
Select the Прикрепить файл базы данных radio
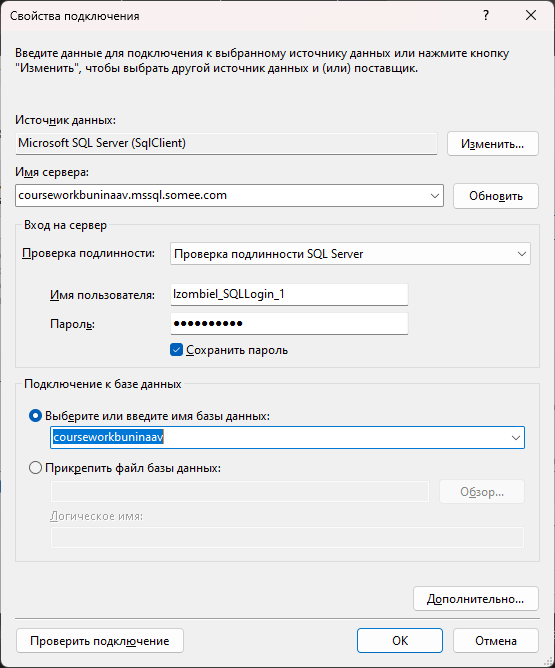point(35,468)
